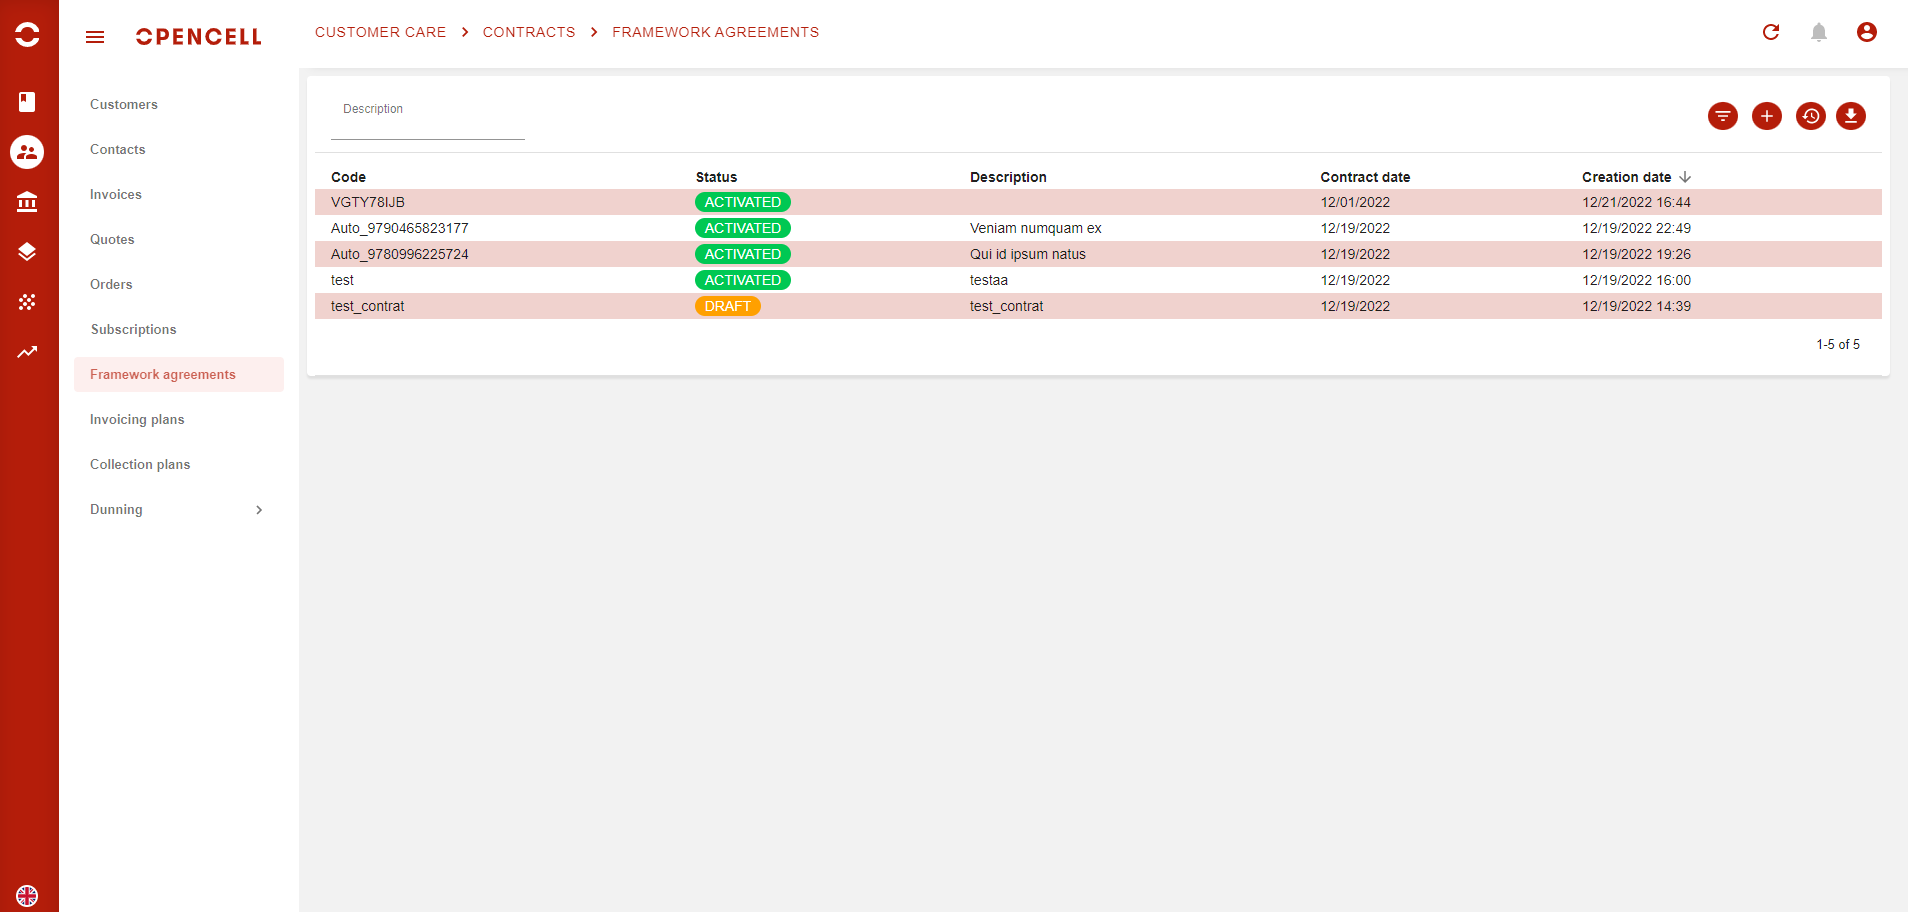This screenshot has height=912, width=1908.
Task: Click the refresh icon in top bar
Action: 1770,32
